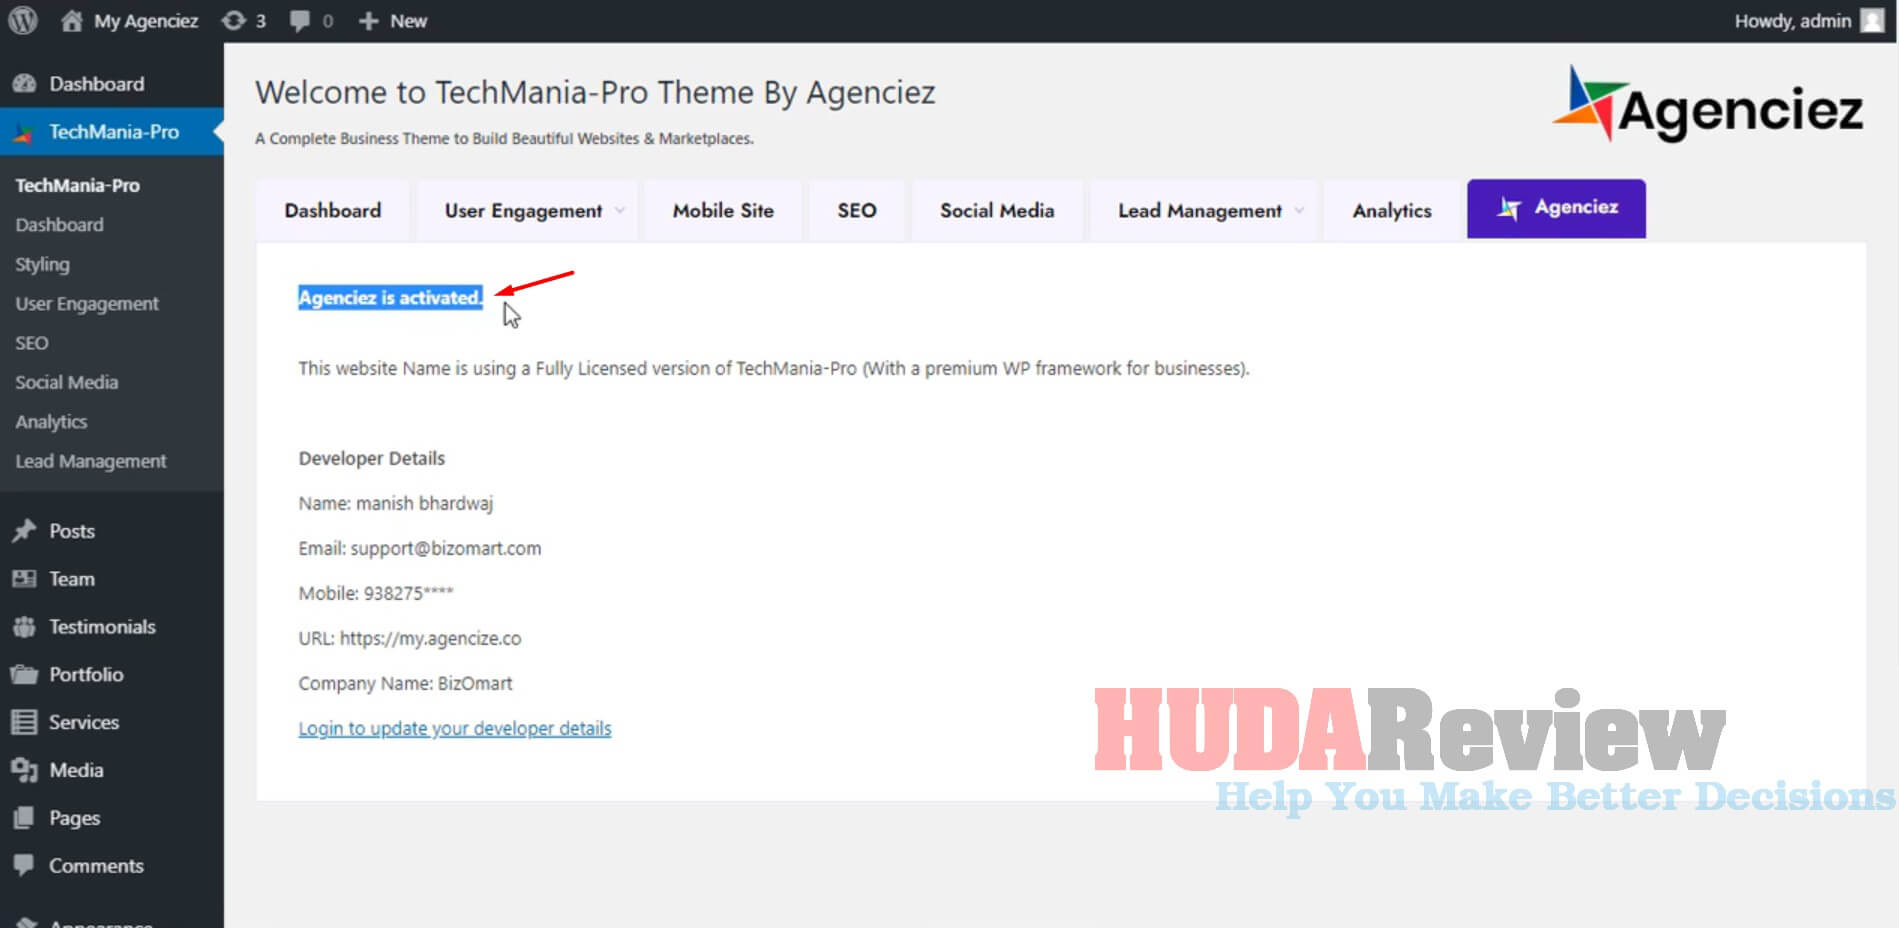Viewport: 1899px width, 928px height.
Task: Select TechMania-Pro main menu item
Action: coord(112,132)
